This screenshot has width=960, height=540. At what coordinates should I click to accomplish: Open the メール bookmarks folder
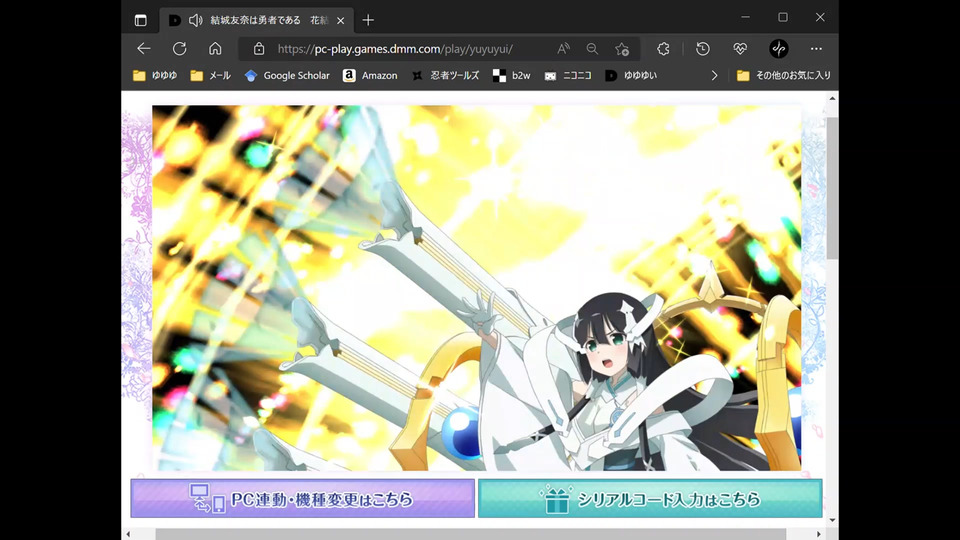(211, 75)
